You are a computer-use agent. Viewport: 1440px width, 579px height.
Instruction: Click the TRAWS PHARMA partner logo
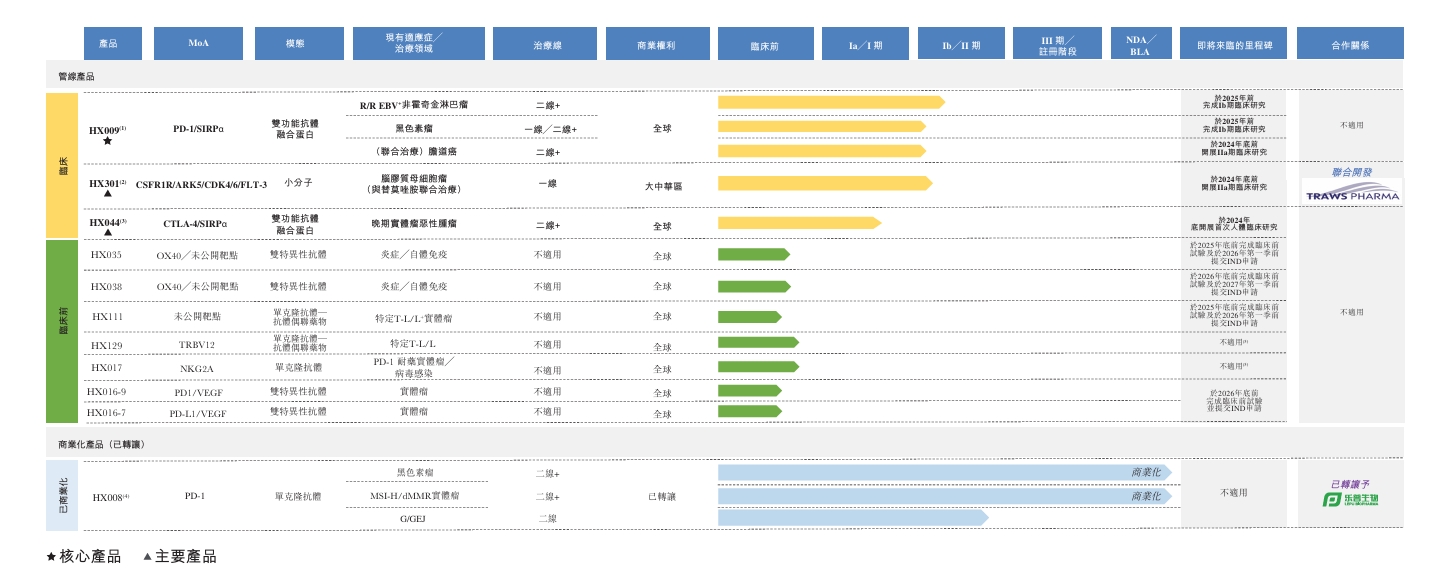coord(1352,191)
